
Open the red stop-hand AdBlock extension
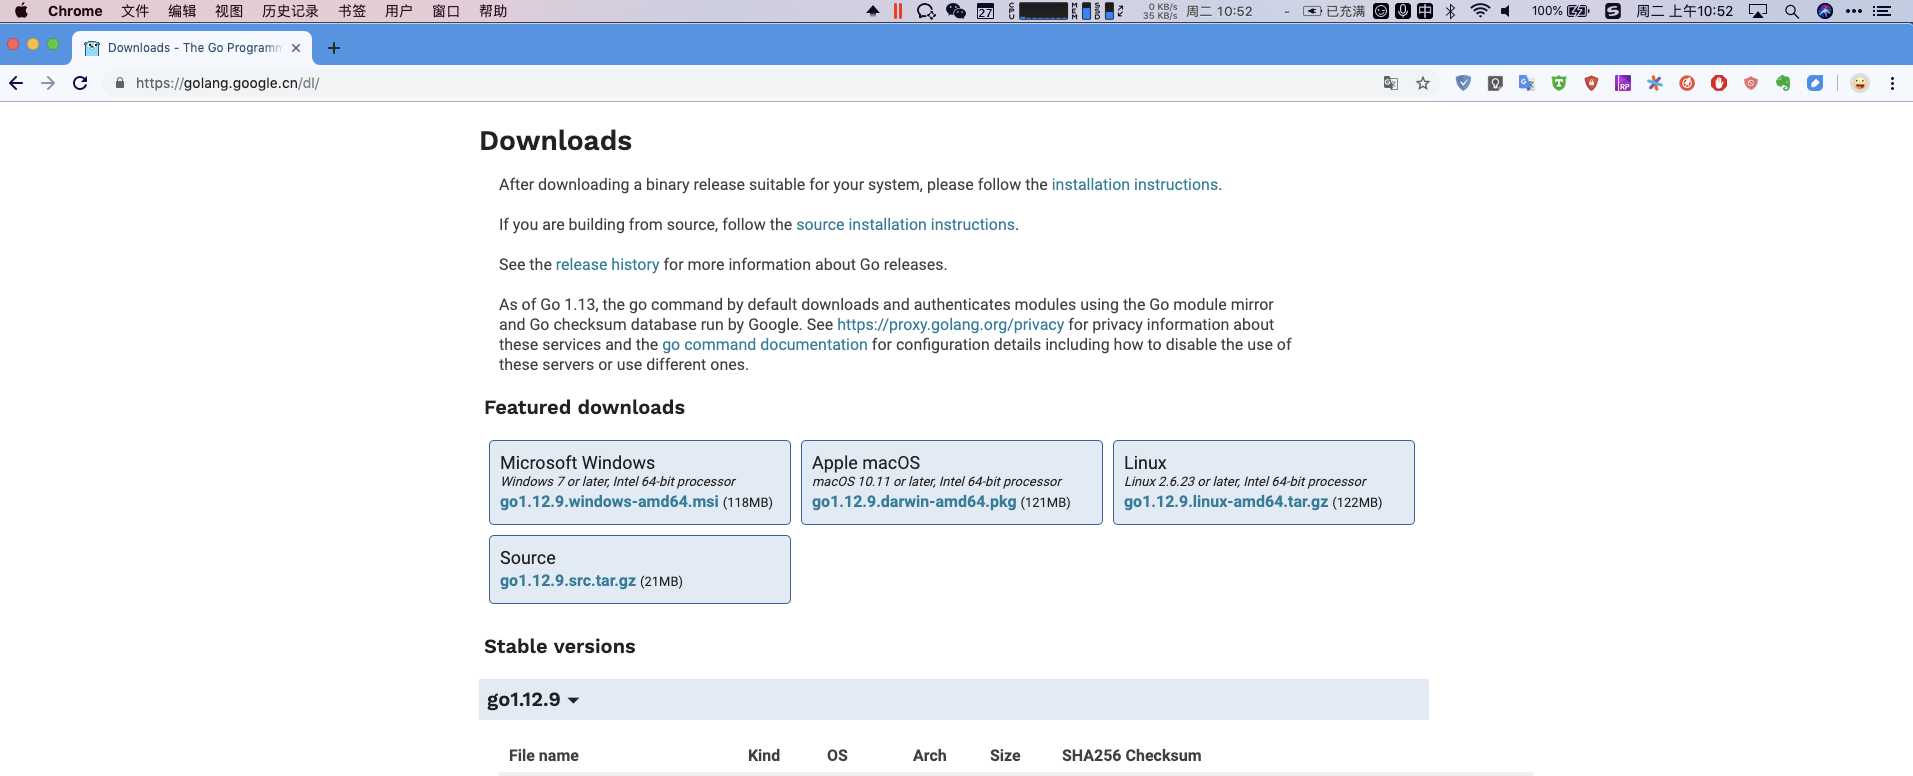click(1719, 83)
